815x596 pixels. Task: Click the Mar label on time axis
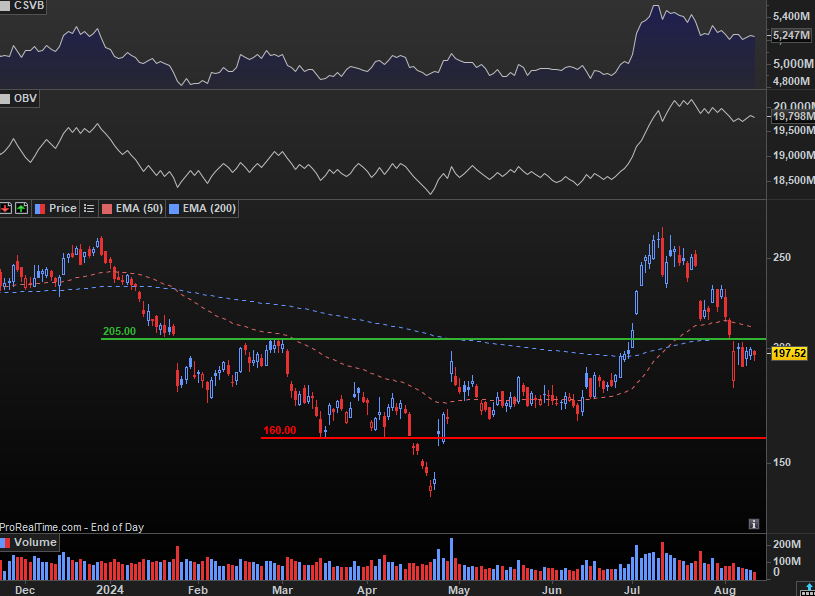(282, 590)
